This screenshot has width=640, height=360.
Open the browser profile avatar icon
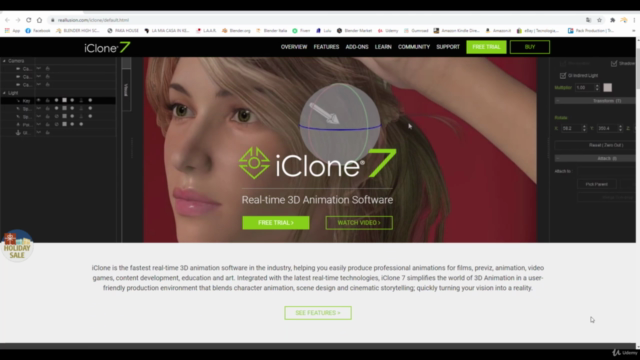(x=624, y=20)
